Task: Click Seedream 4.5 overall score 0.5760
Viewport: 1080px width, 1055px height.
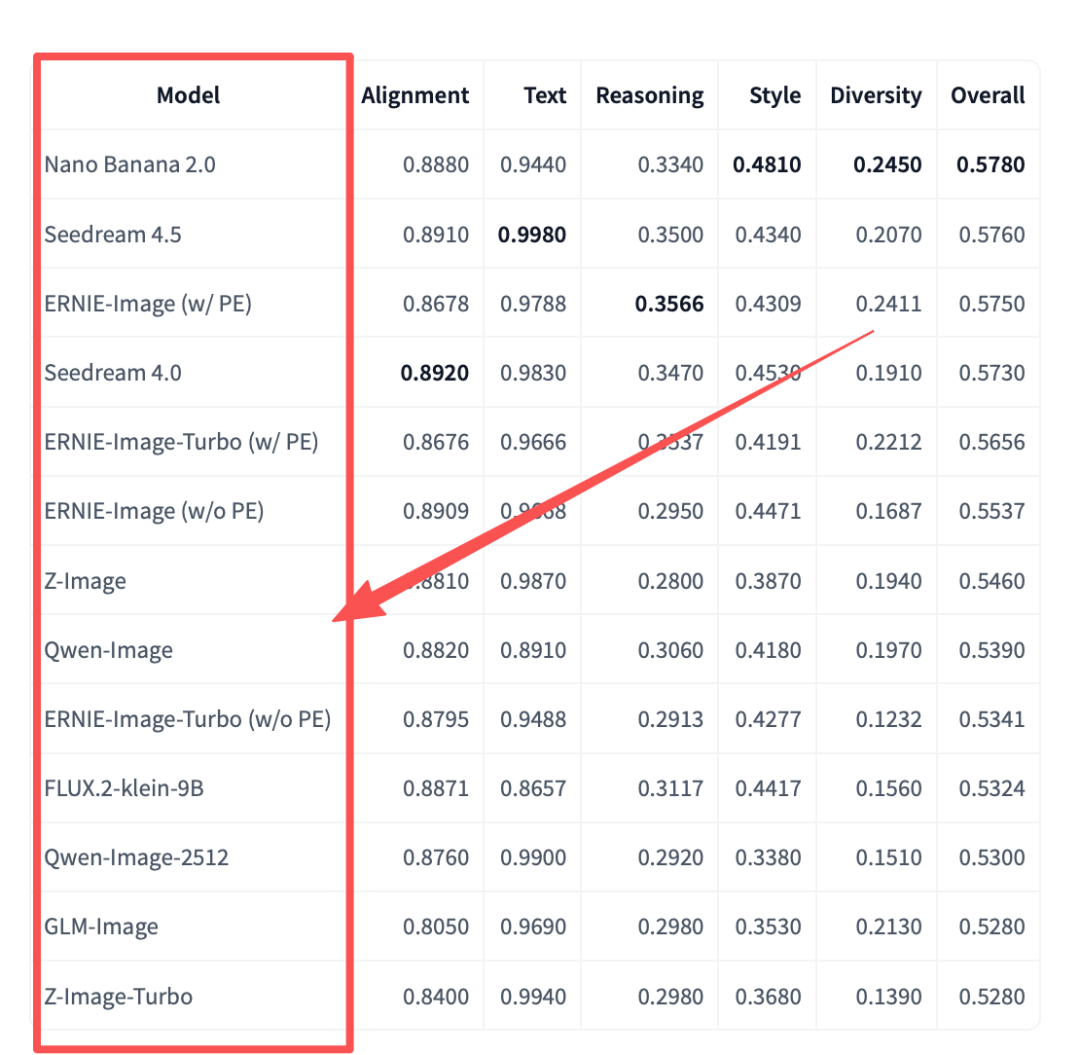Action: [992, 235]
